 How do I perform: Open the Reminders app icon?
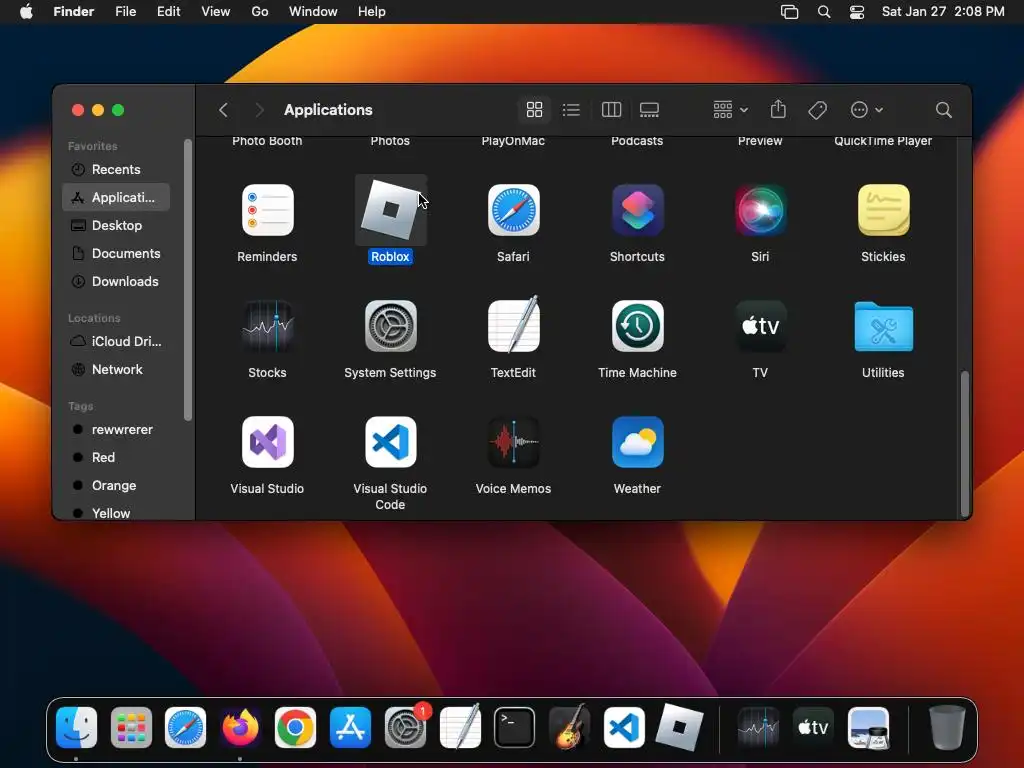click(x=267, y=210)
